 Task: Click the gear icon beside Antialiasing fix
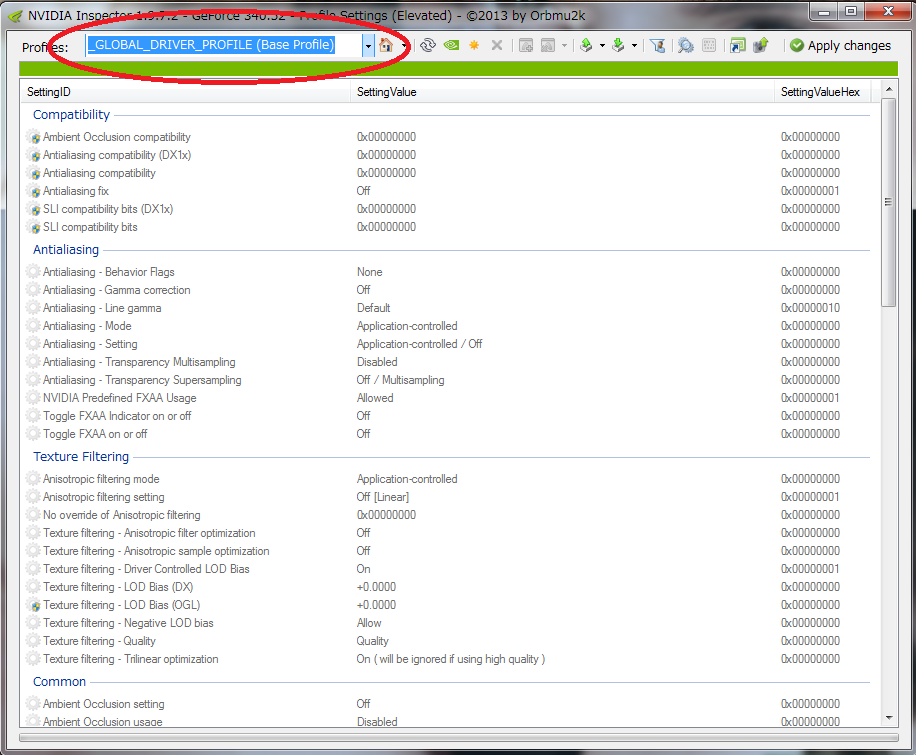(33, 191)
